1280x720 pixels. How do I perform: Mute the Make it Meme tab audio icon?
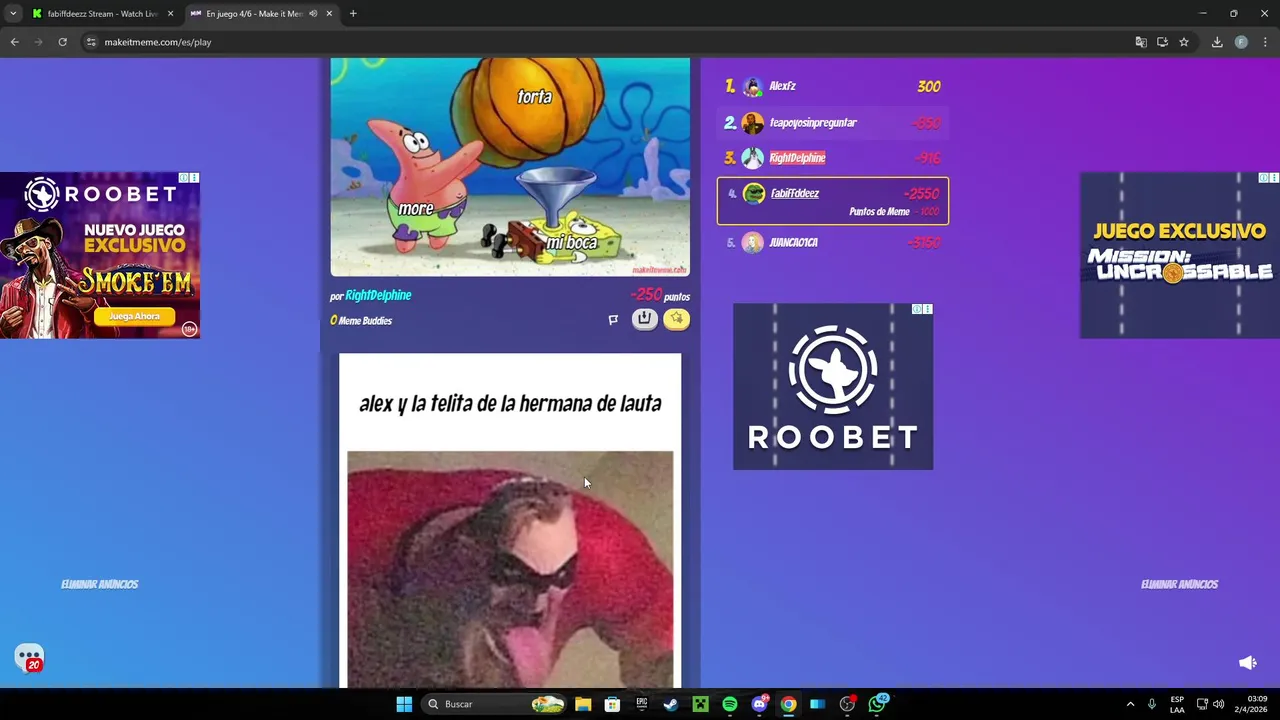[313, 14]
